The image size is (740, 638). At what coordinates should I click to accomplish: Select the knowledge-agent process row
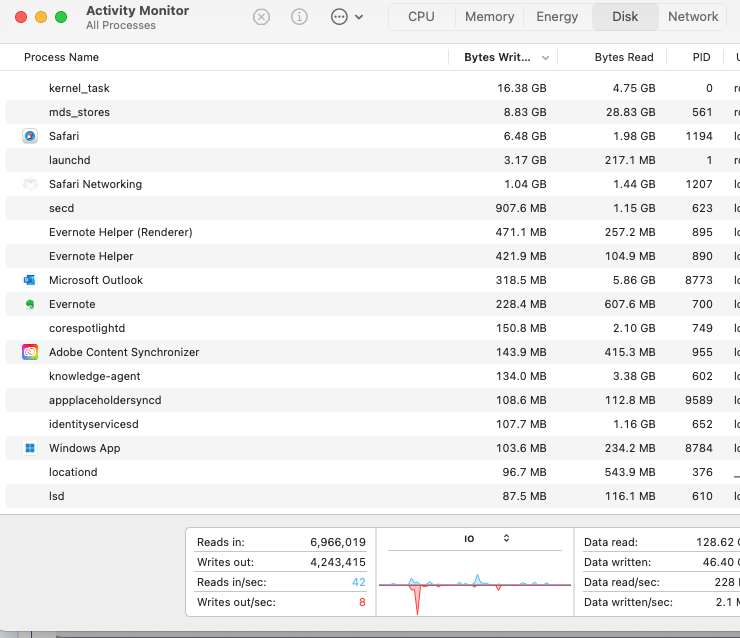point(370,376)
